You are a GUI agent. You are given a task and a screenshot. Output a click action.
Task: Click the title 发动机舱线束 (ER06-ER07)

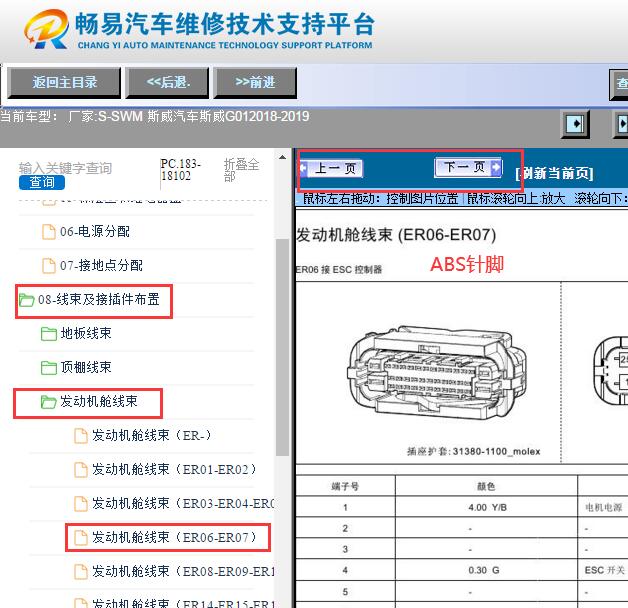(x=396, y=235)
